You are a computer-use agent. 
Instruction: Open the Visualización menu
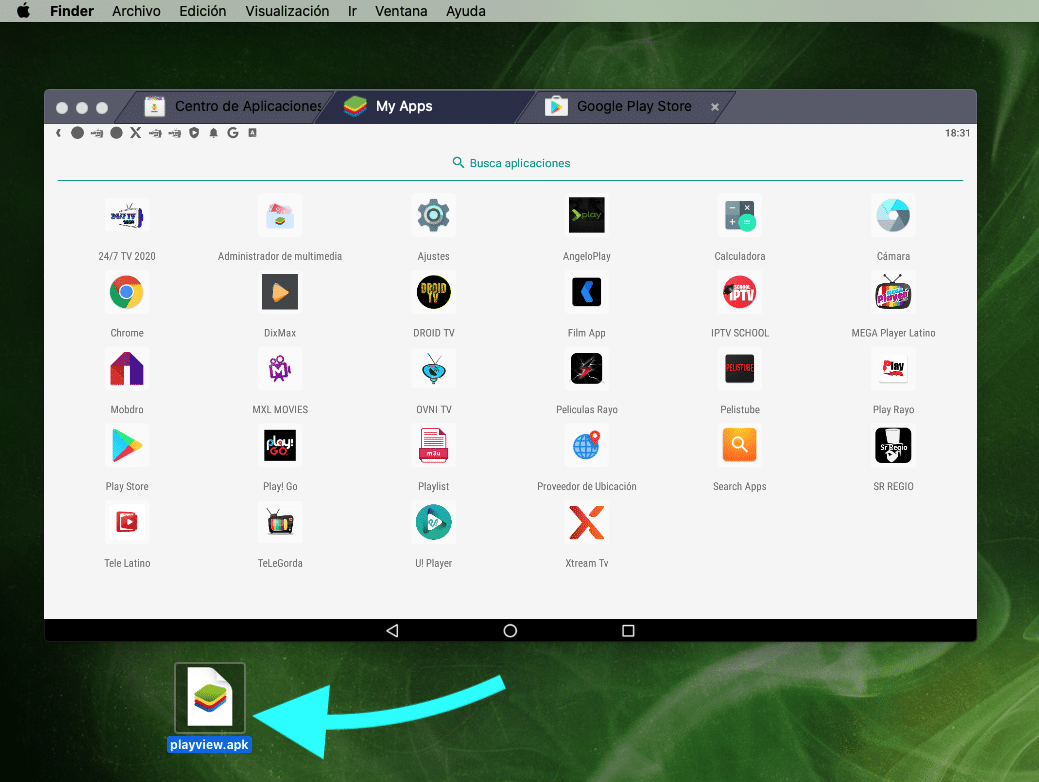(287, 11)
